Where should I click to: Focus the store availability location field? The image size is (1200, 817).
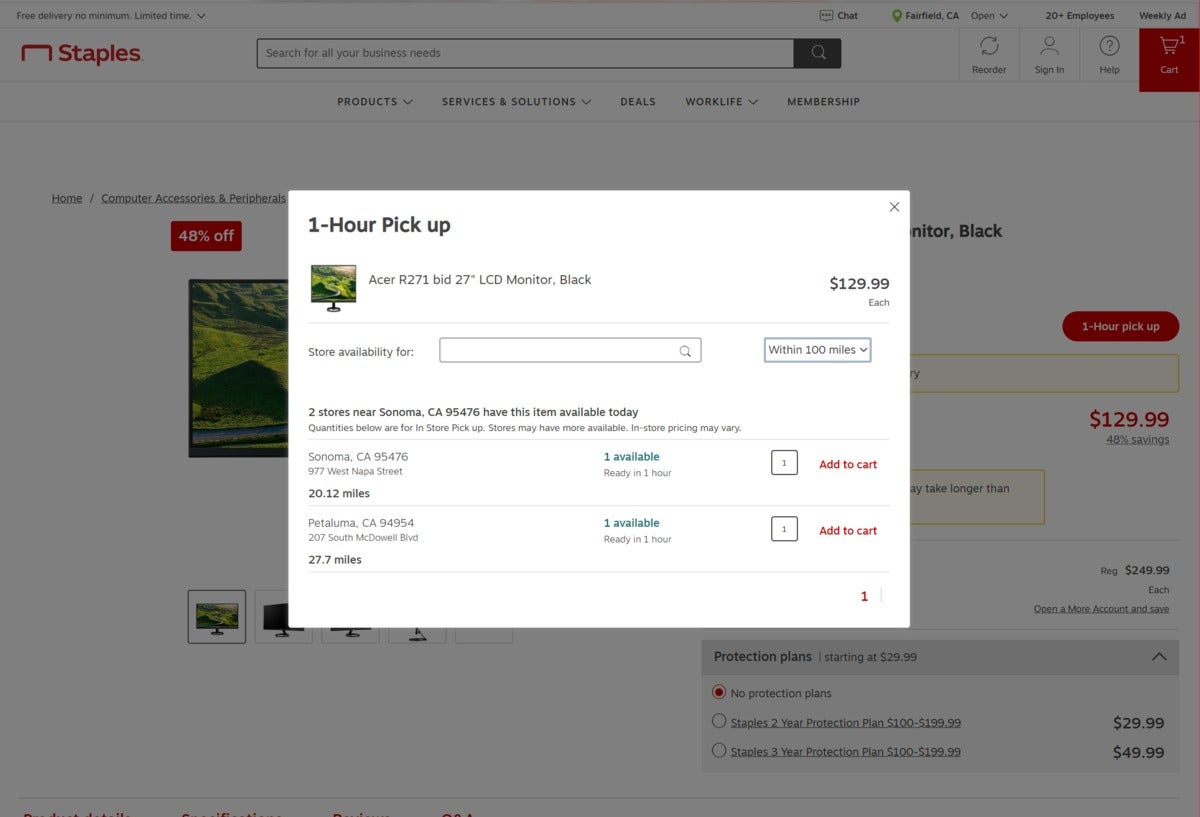(x=570, y=350)
